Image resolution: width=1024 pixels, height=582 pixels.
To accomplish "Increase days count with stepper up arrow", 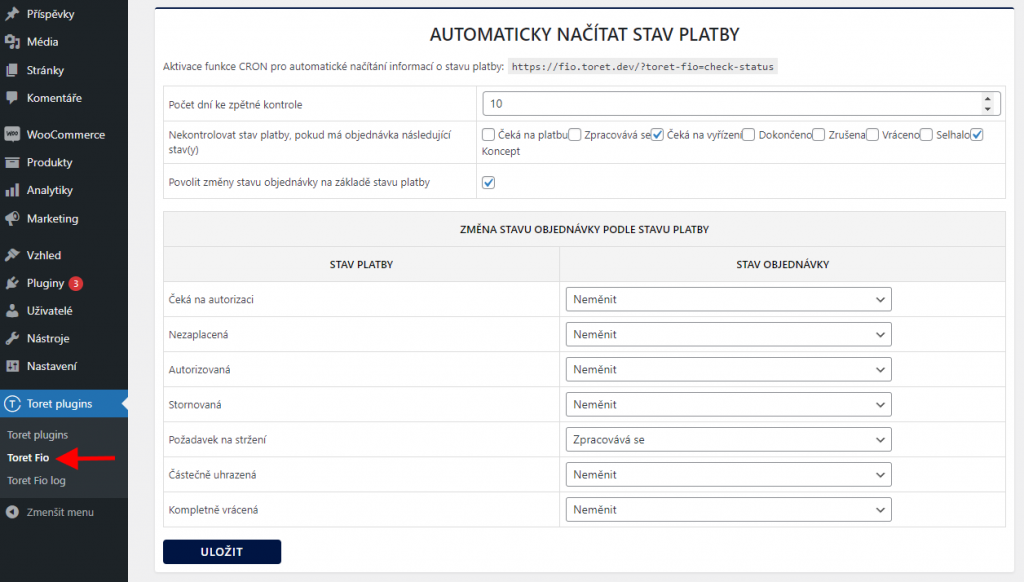I will pos(987,99).
